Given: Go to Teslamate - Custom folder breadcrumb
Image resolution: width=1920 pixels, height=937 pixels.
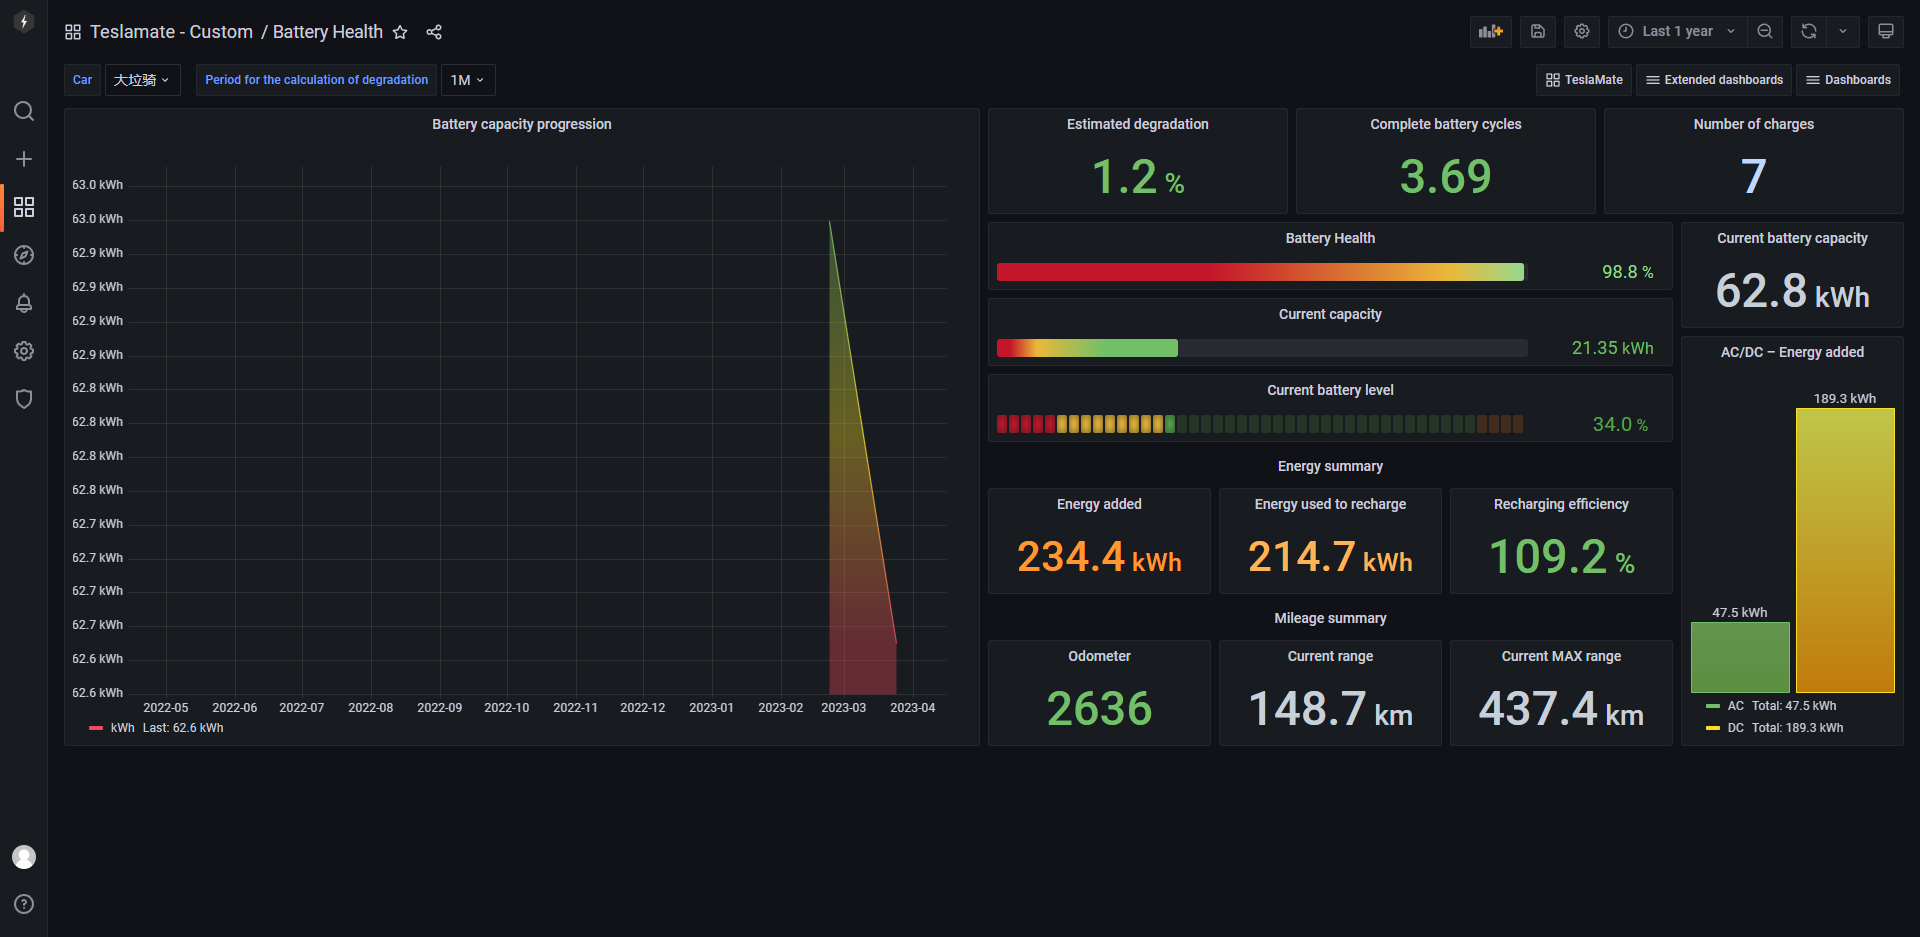Looking at the screenshot, I should 171,32.
